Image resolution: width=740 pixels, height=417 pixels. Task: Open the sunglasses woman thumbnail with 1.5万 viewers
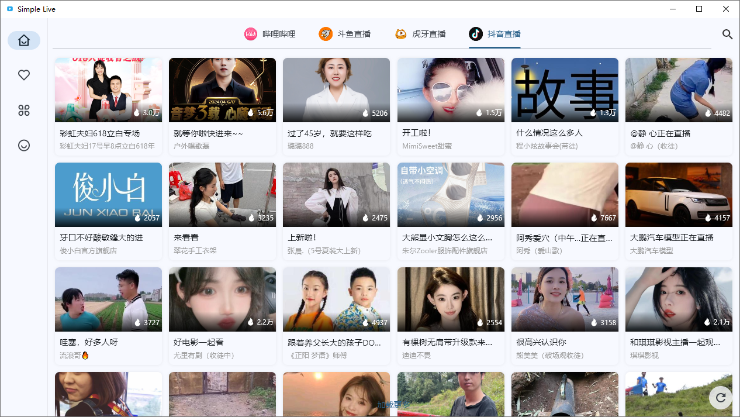pos(451,90)
